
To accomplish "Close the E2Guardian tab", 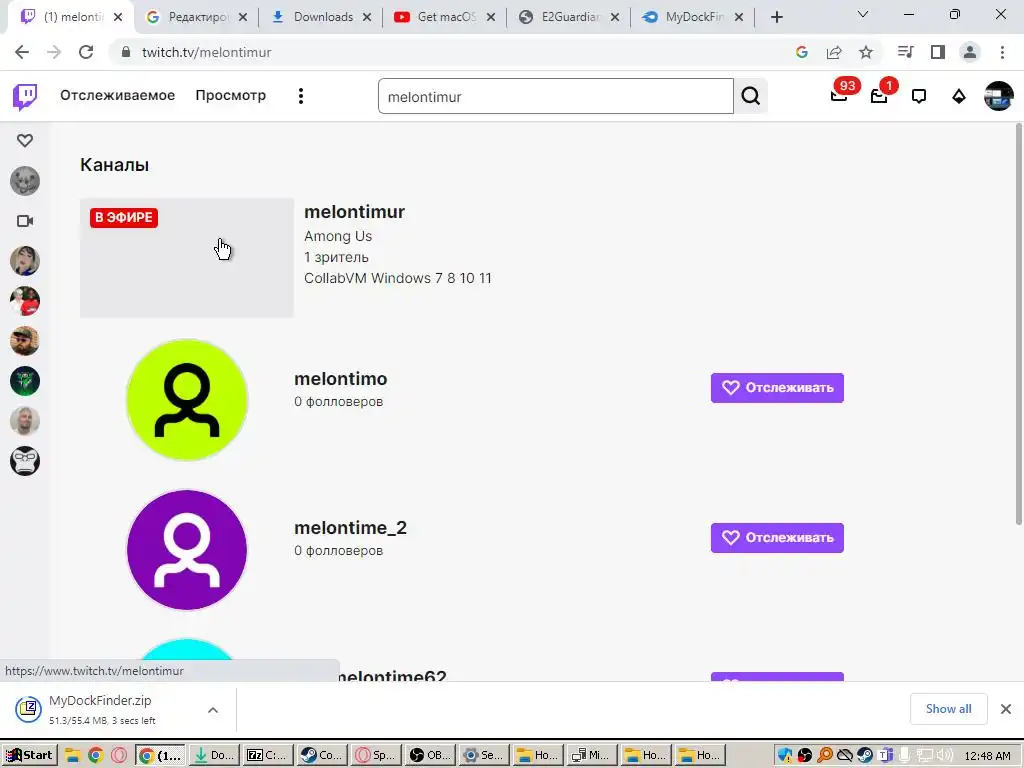I will 615,18.
